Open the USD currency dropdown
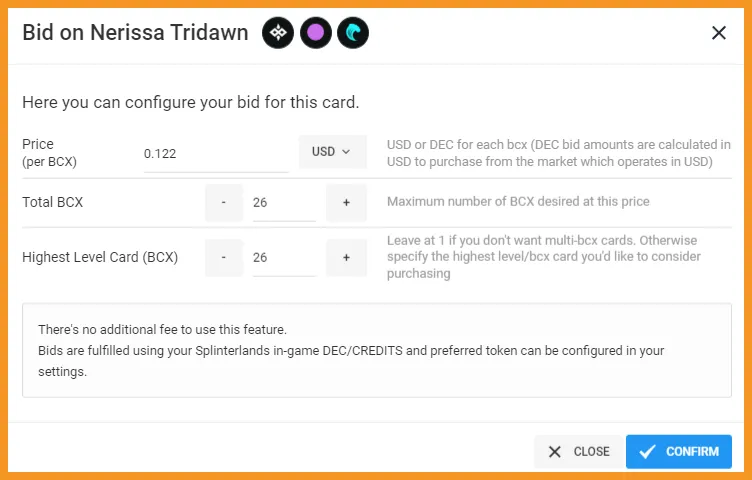 click(332, 152)
